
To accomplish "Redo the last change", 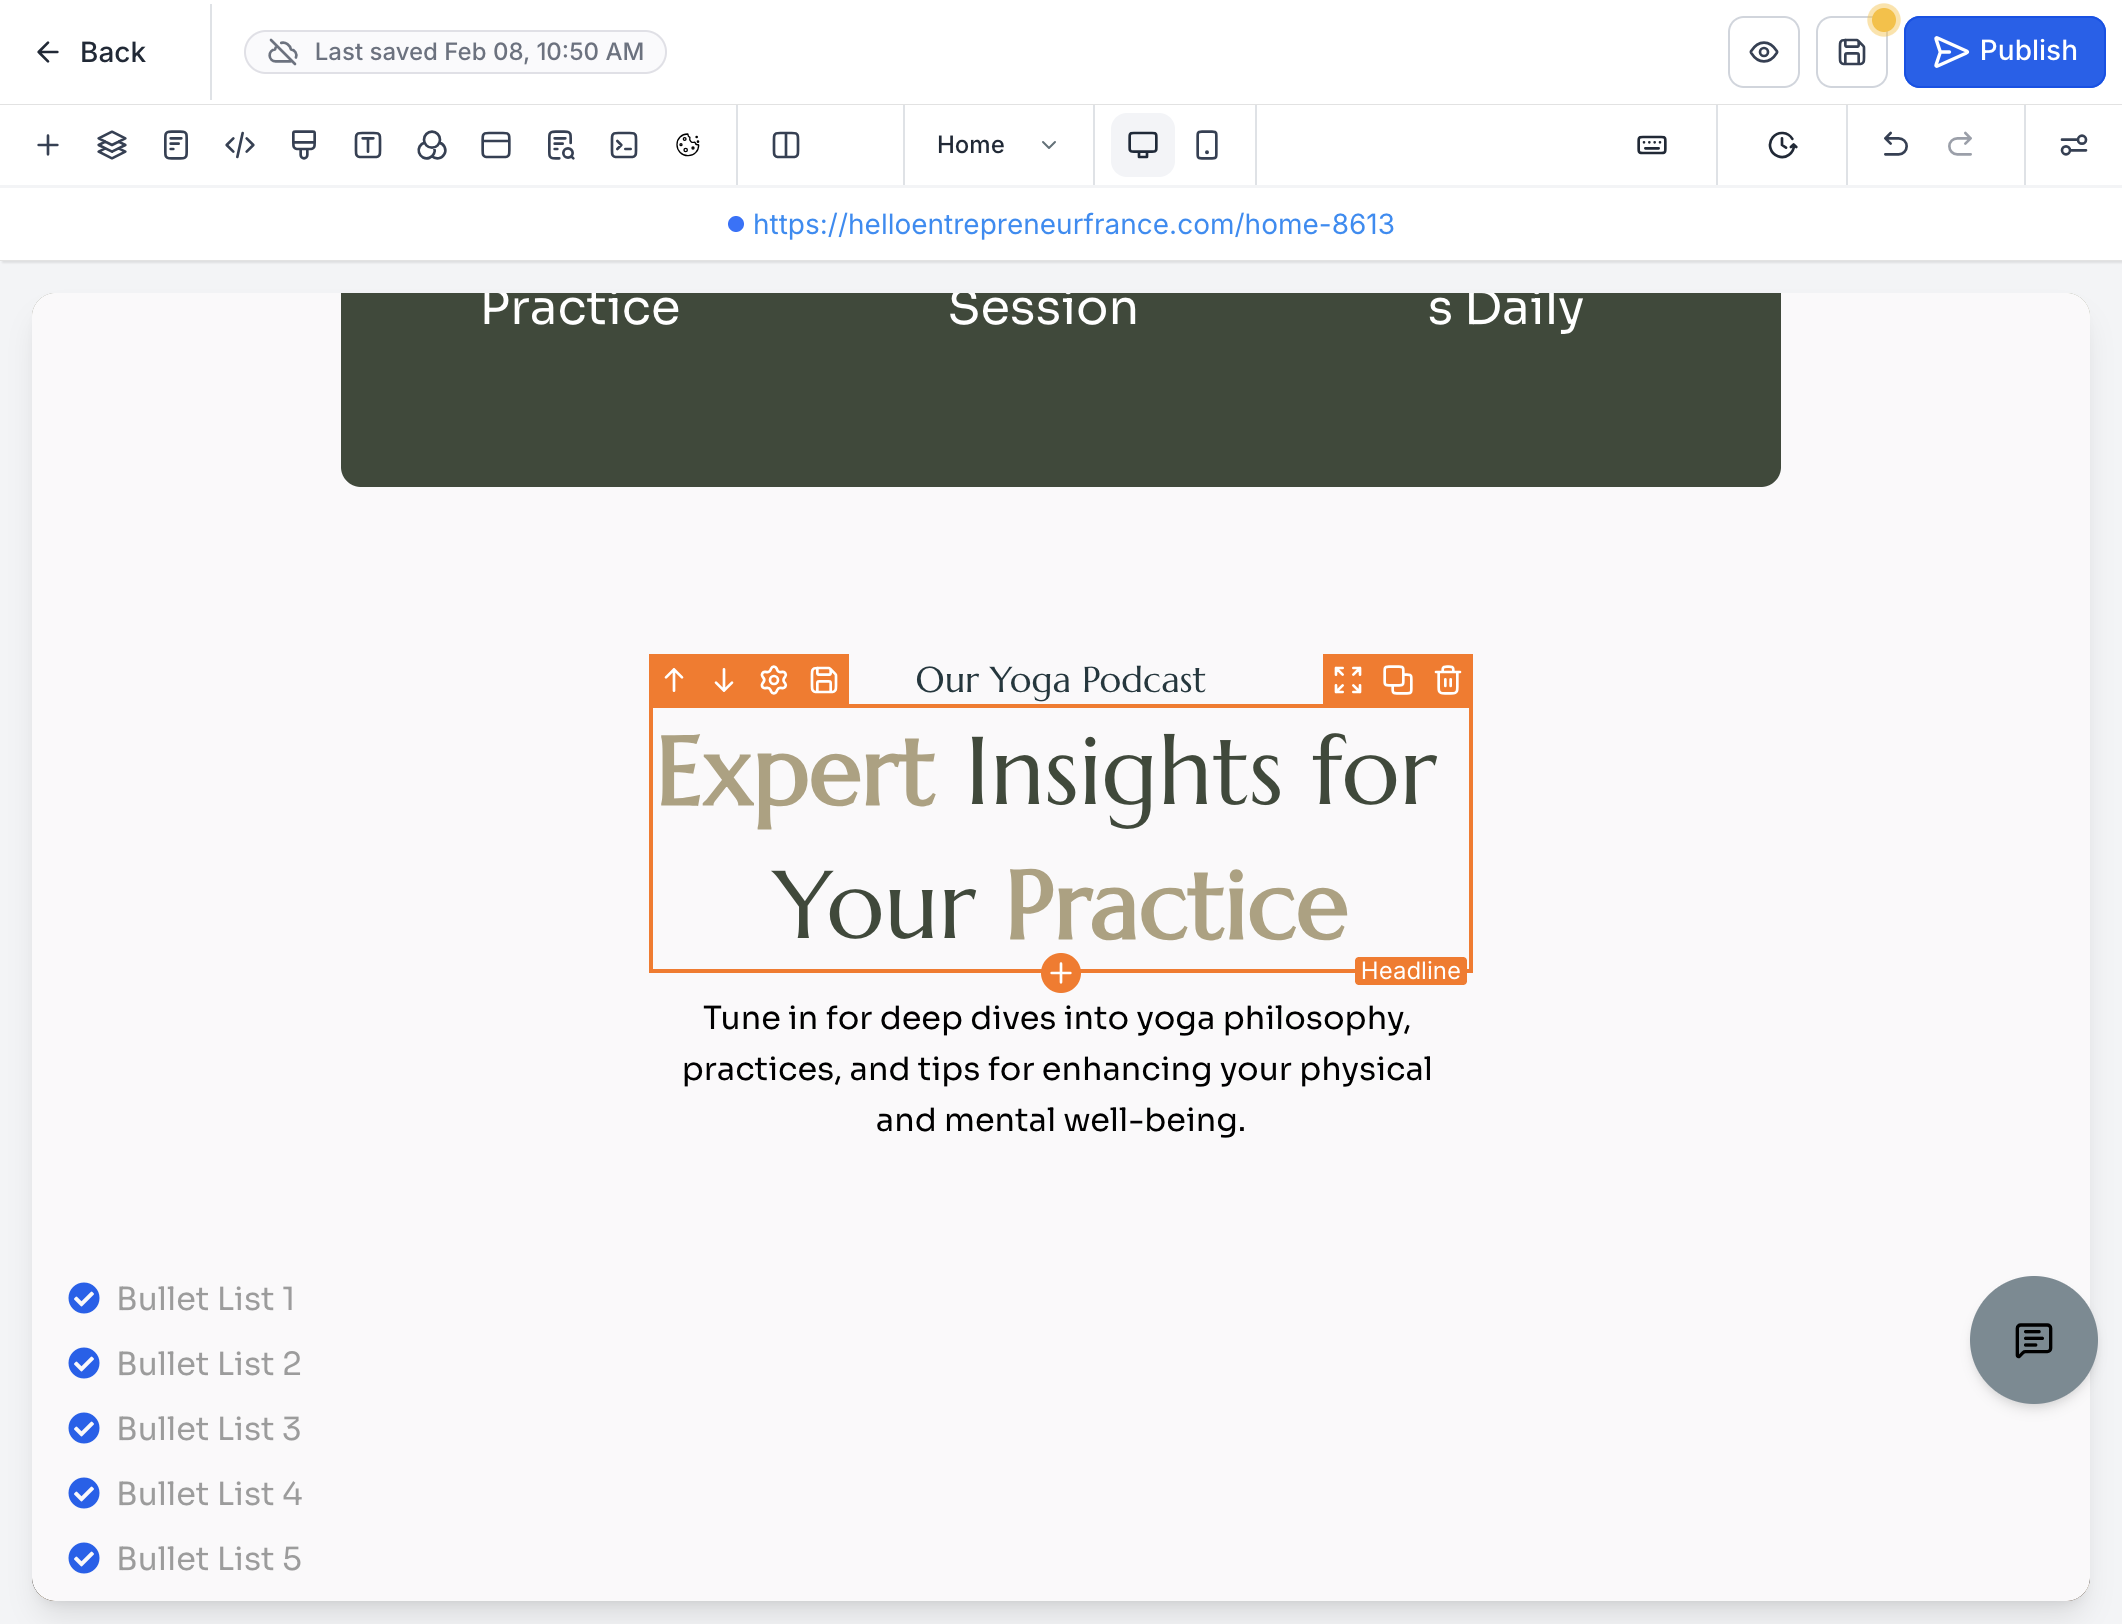I will tap(1960, 145).
